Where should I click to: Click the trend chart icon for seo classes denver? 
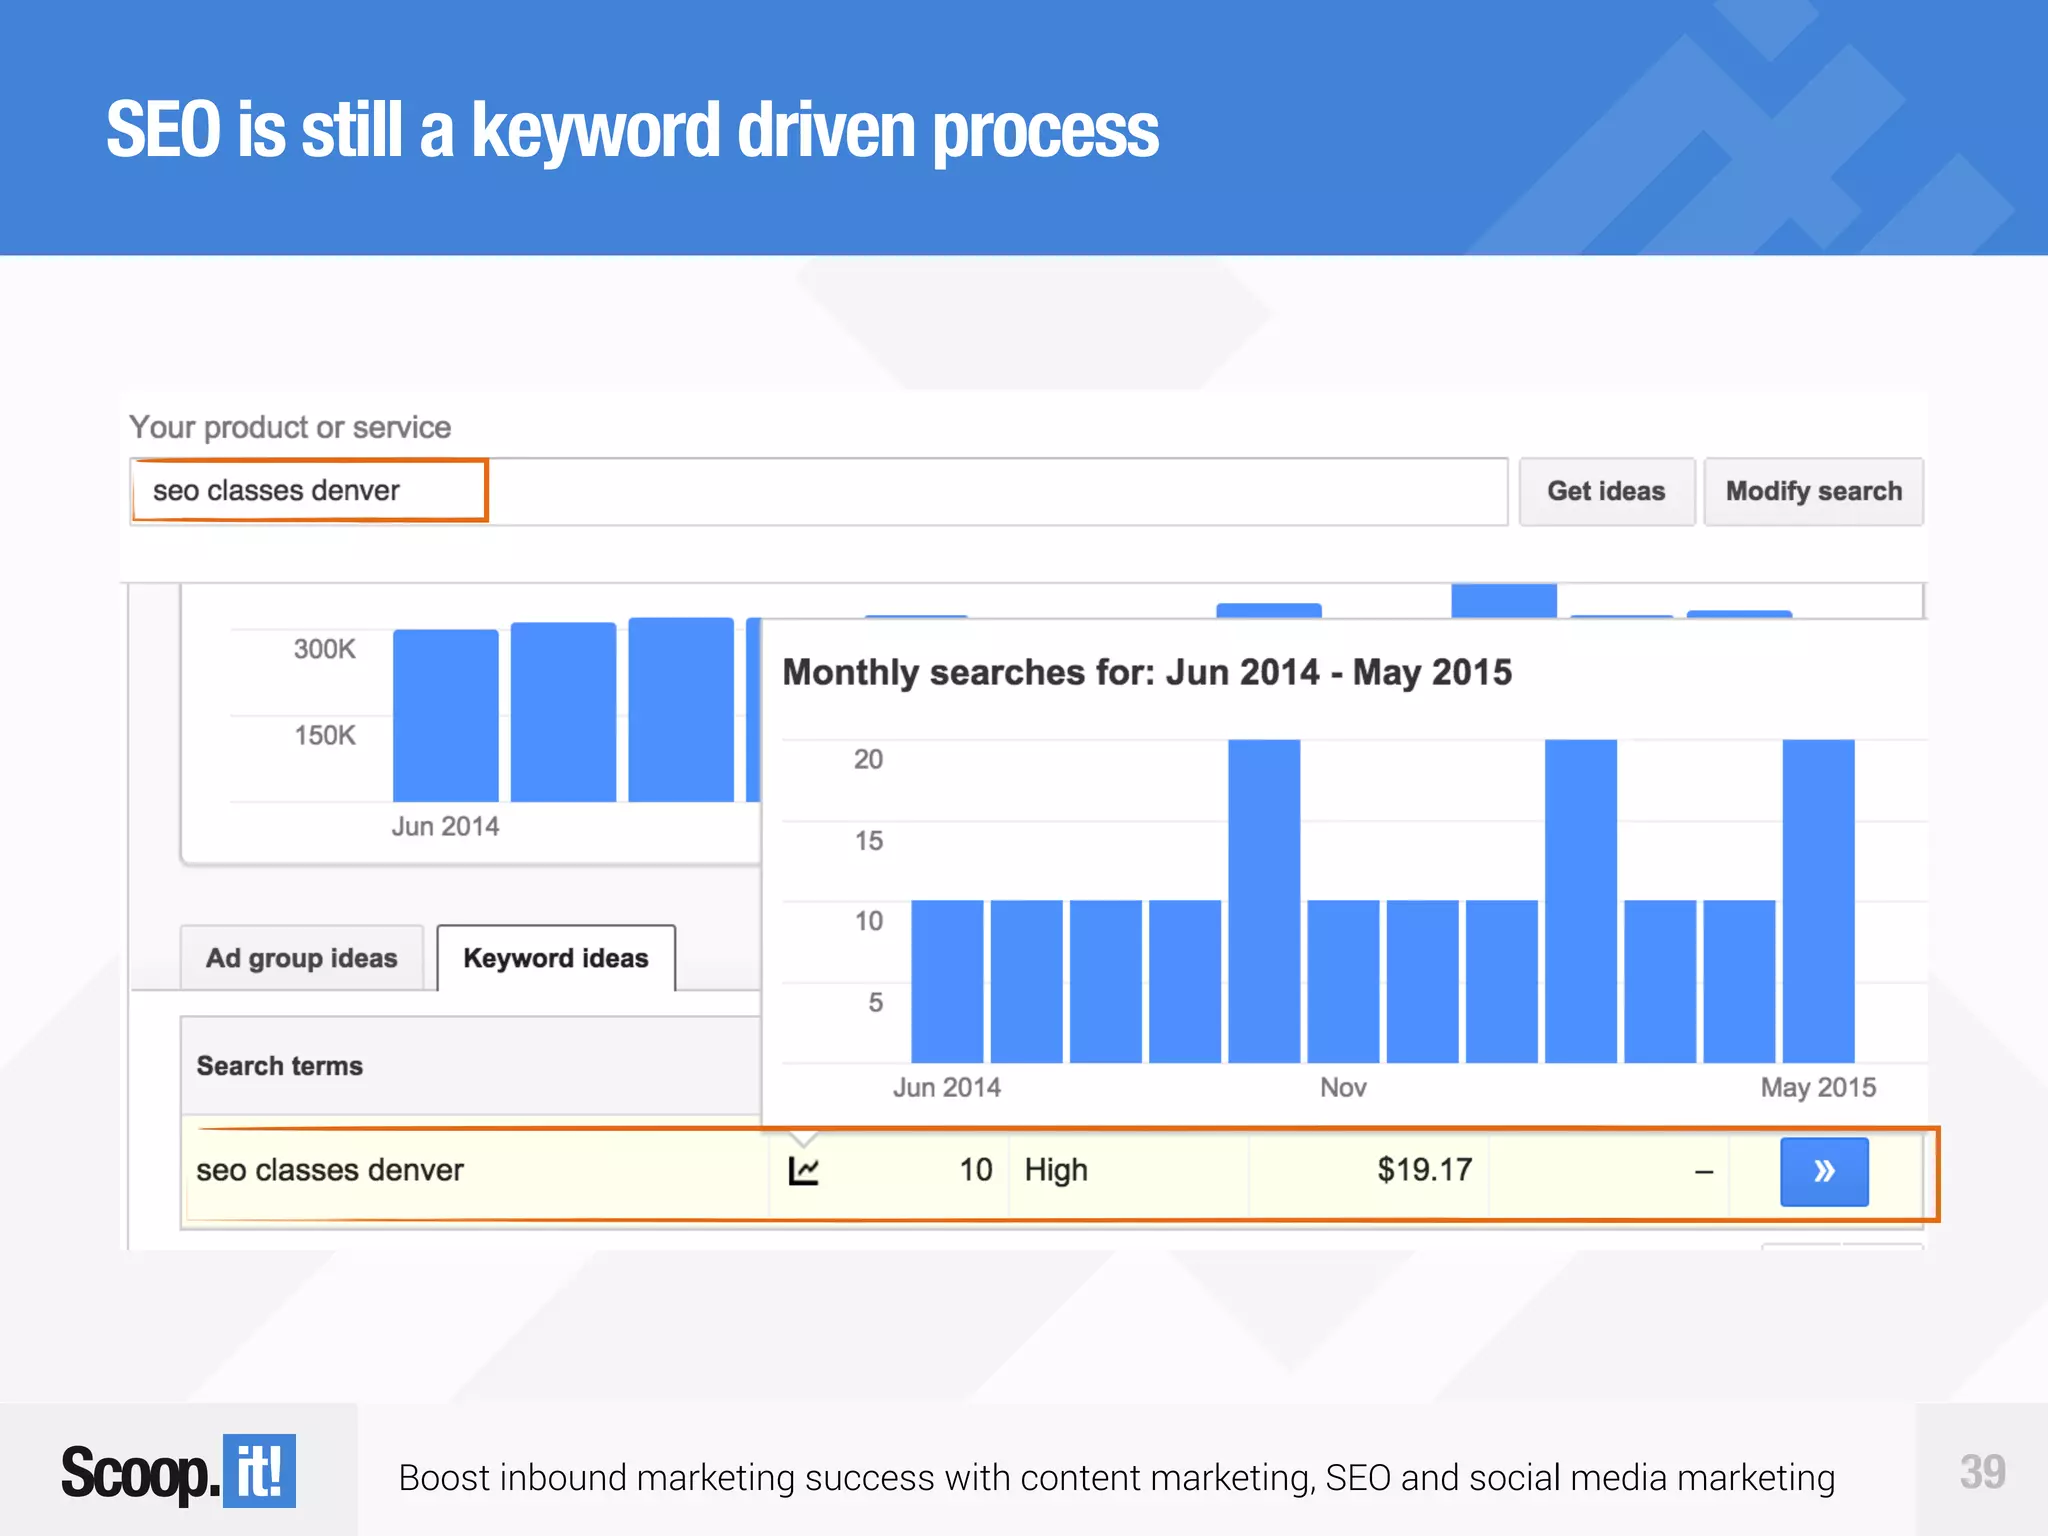coord(803,1170)
